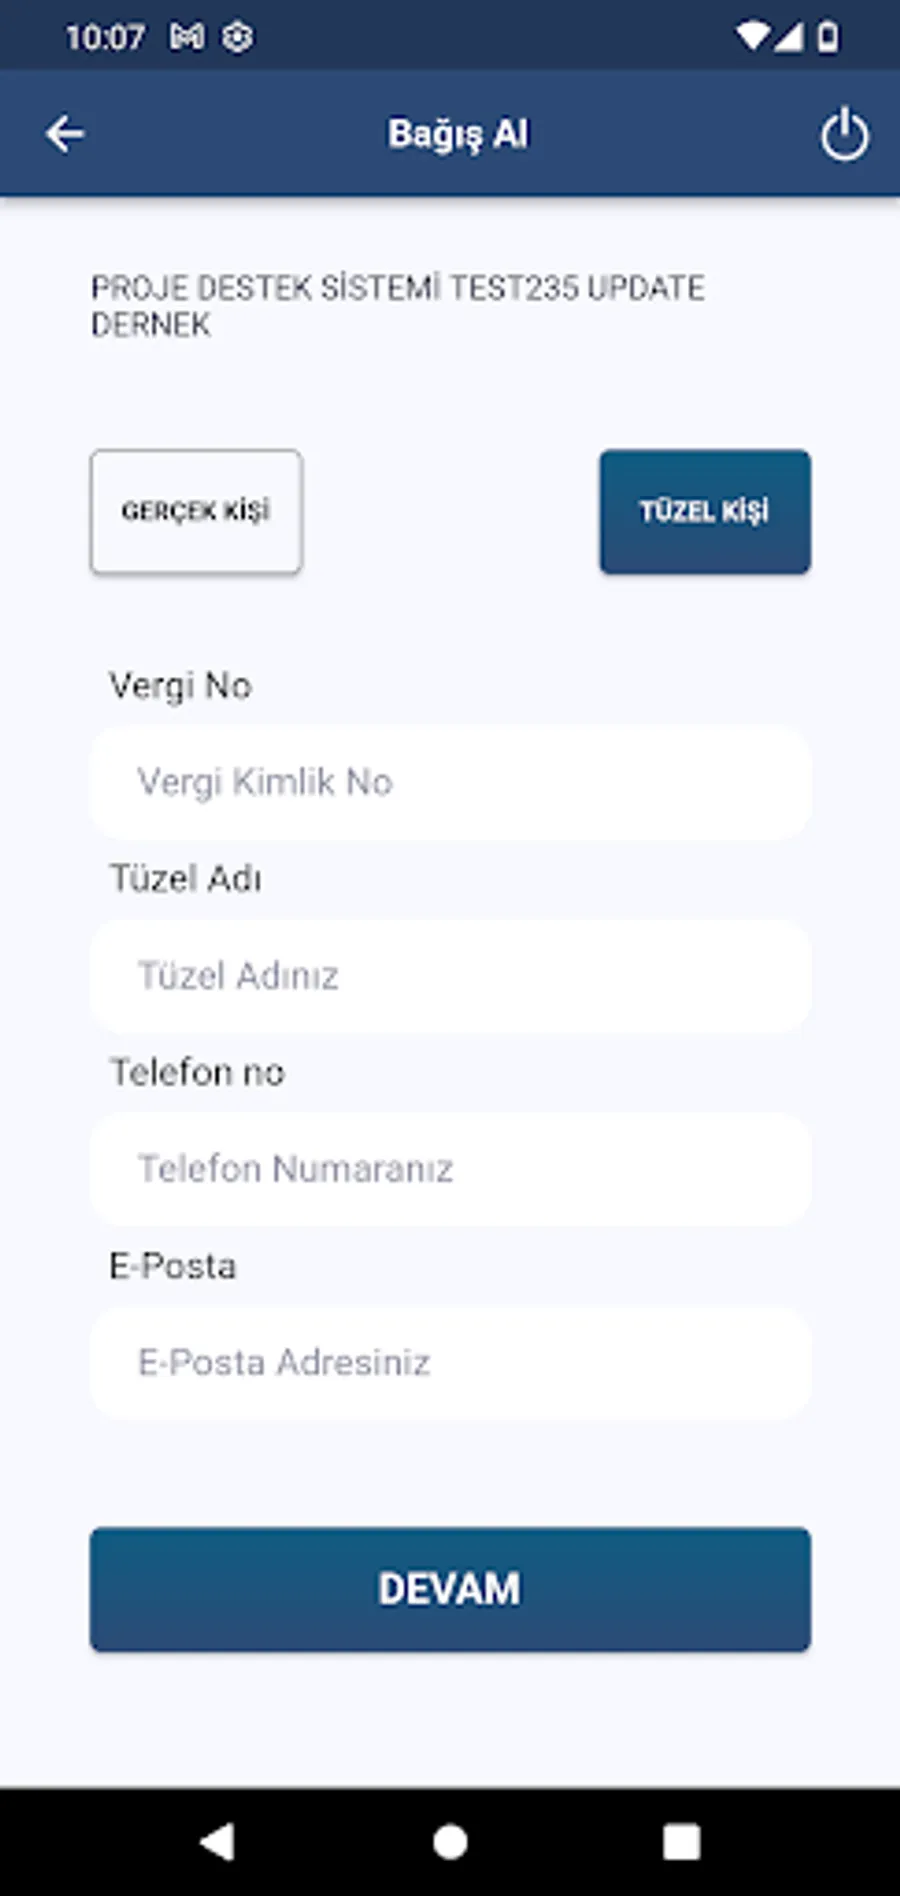This screenshot has height=1896, width=900.
Task: Tap the Telefon Numaranız input field
Action: point(450,1169)
